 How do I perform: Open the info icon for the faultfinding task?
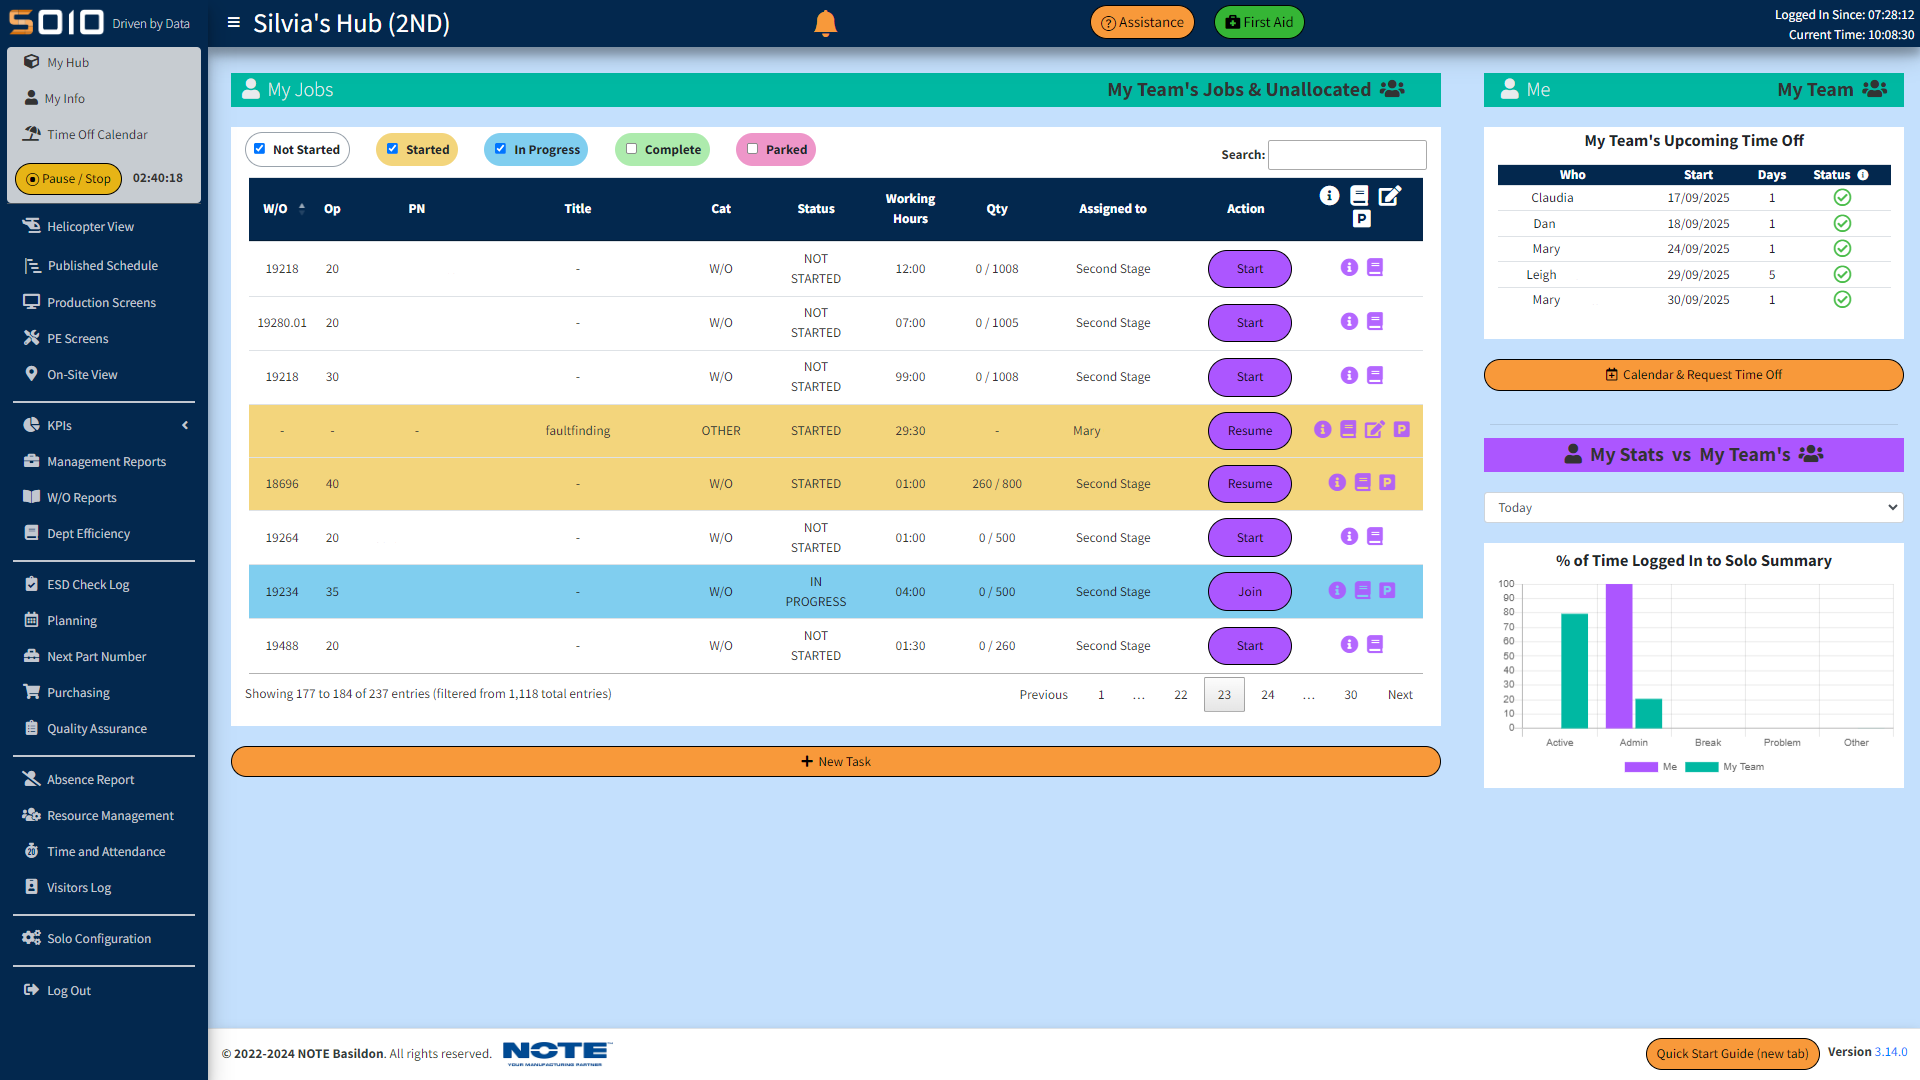click(x=1323, y=429)
